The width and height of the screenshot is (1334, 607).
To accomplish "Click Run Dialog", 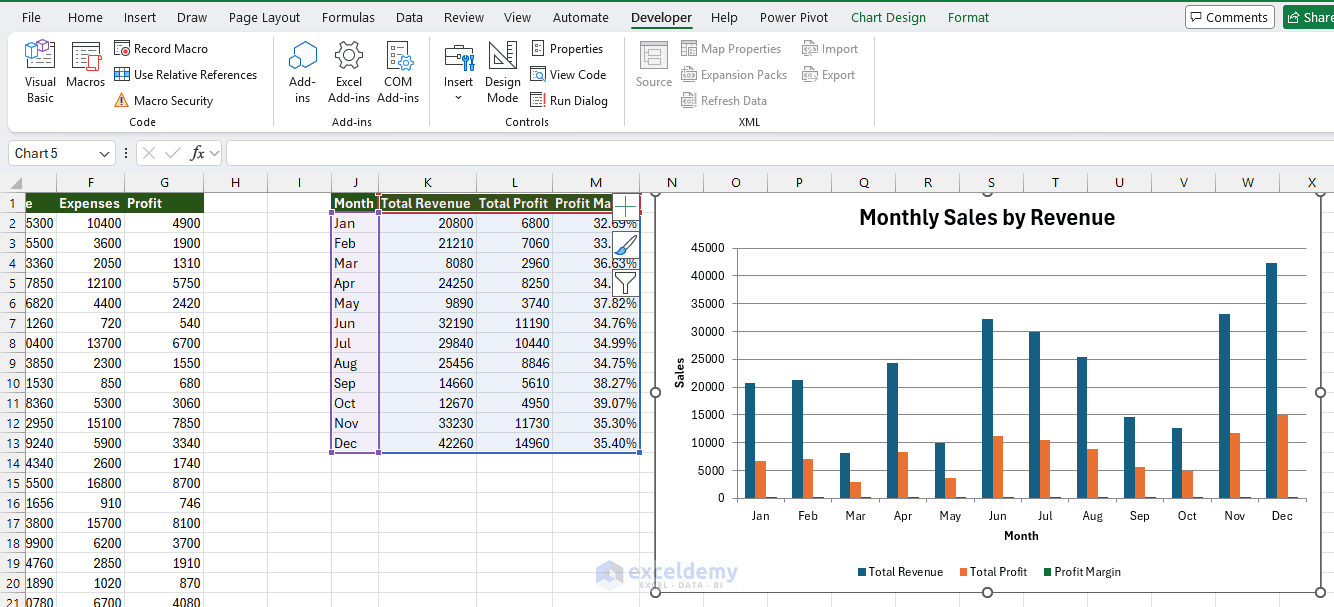I will [x=569, y=100].
